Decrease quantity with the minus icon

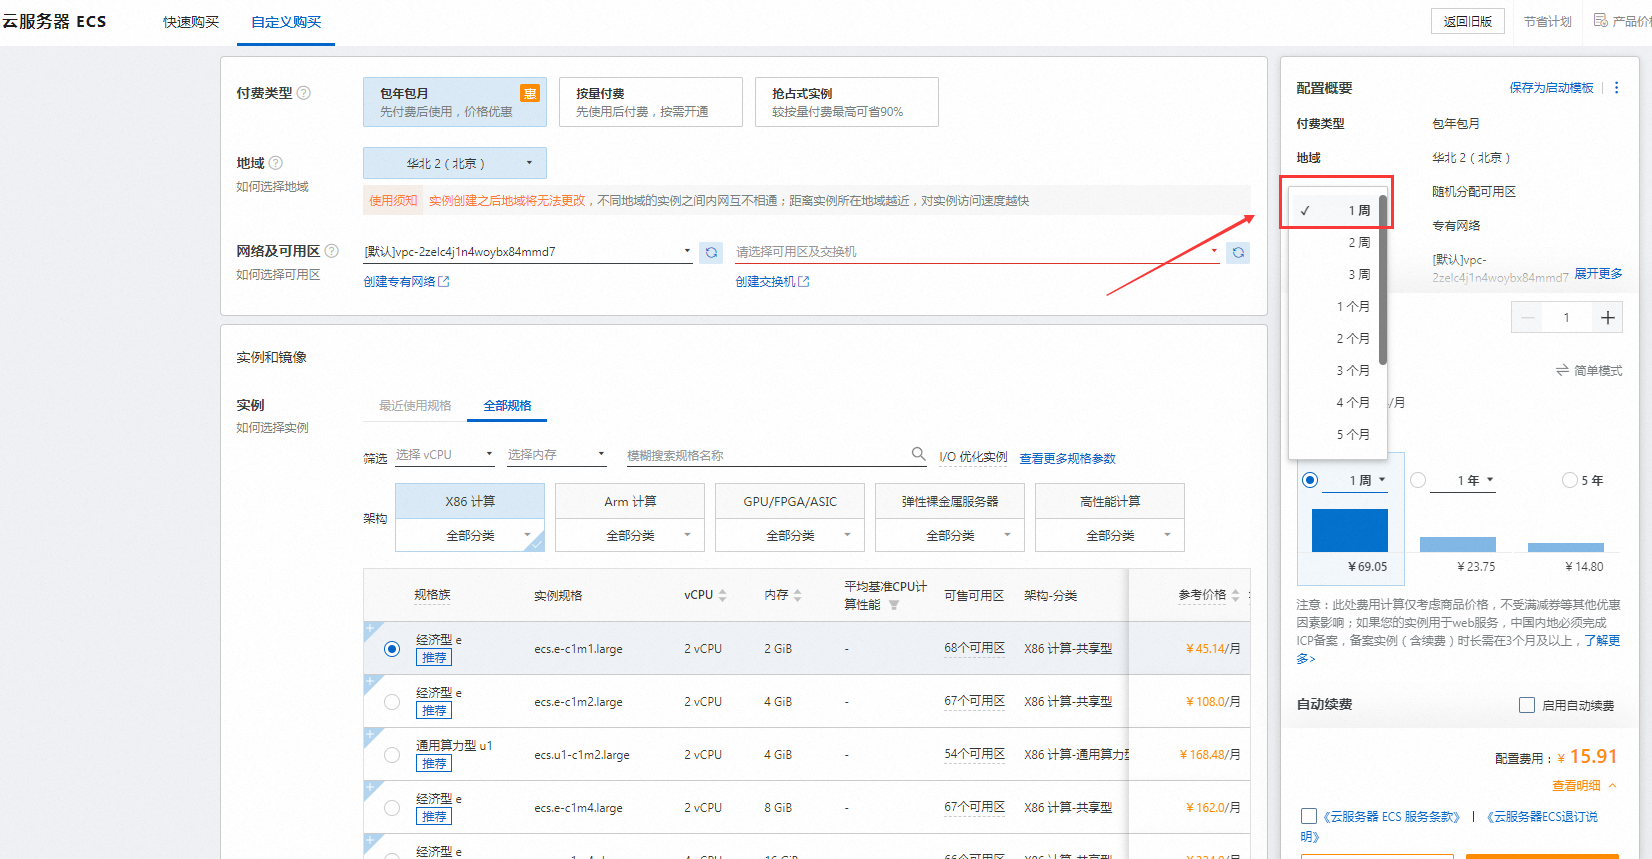pyautogui.click(x=1527, y=318)
